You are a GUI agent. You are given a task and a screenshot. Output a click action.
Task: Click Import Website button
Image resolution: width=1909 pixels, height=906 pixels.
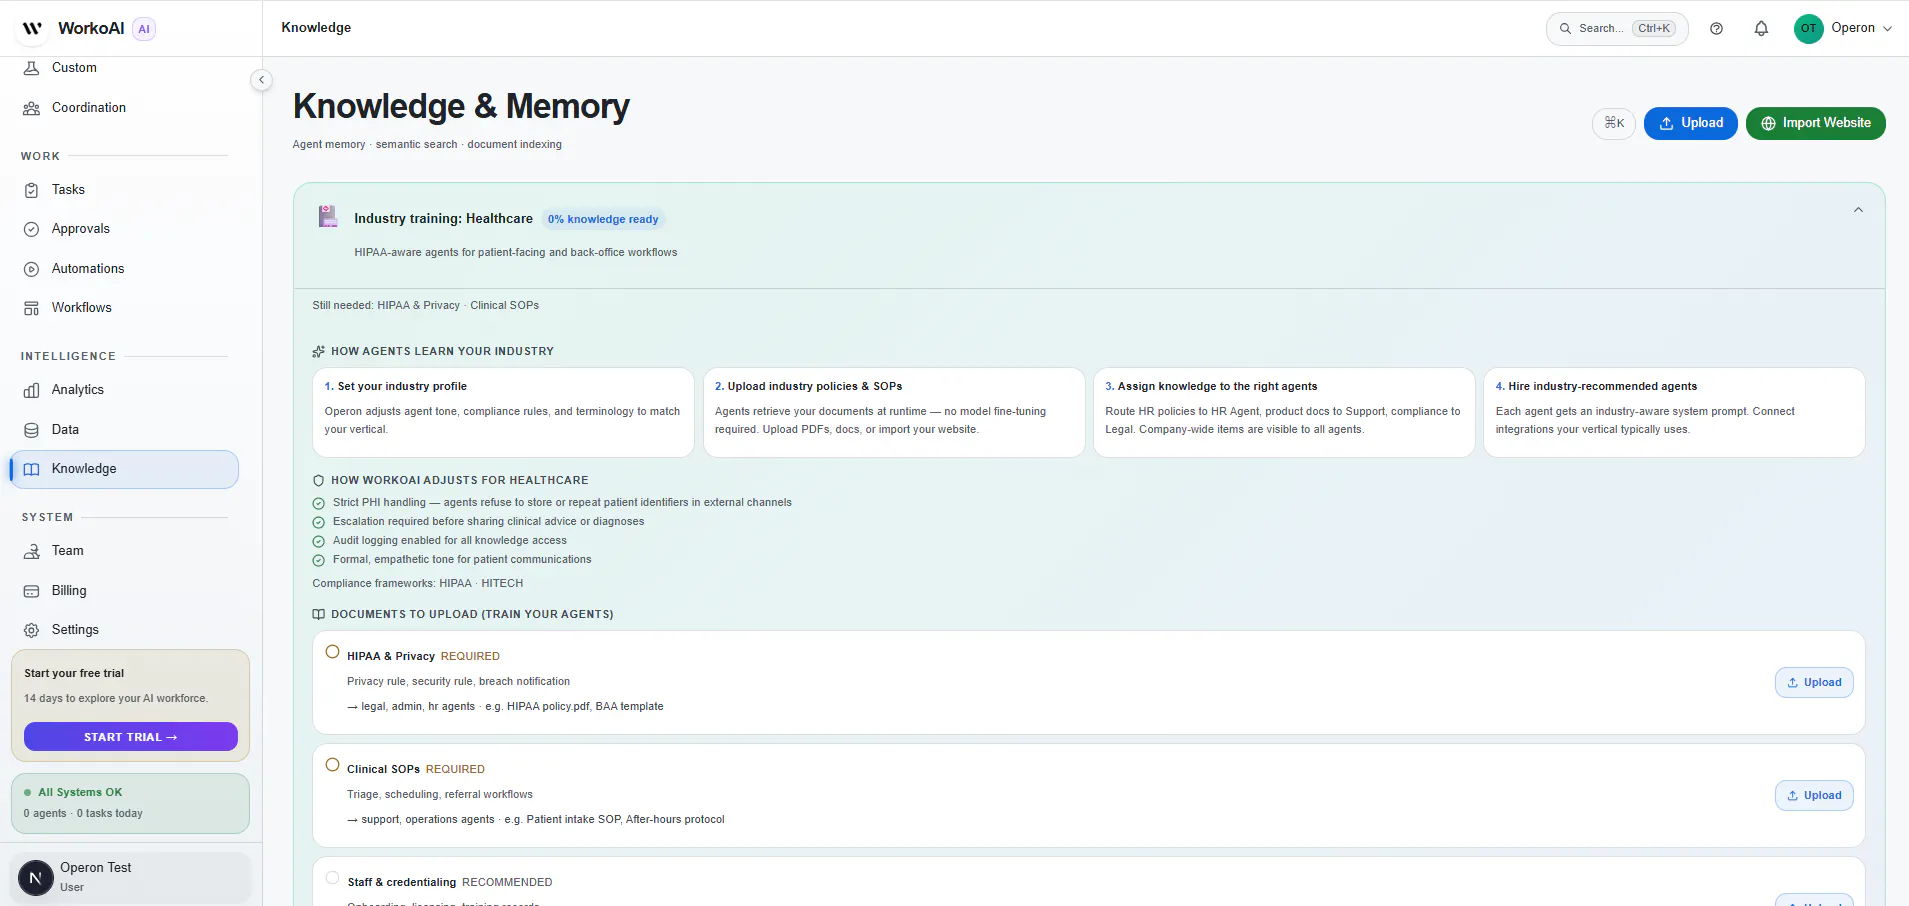pos(1815,123)
